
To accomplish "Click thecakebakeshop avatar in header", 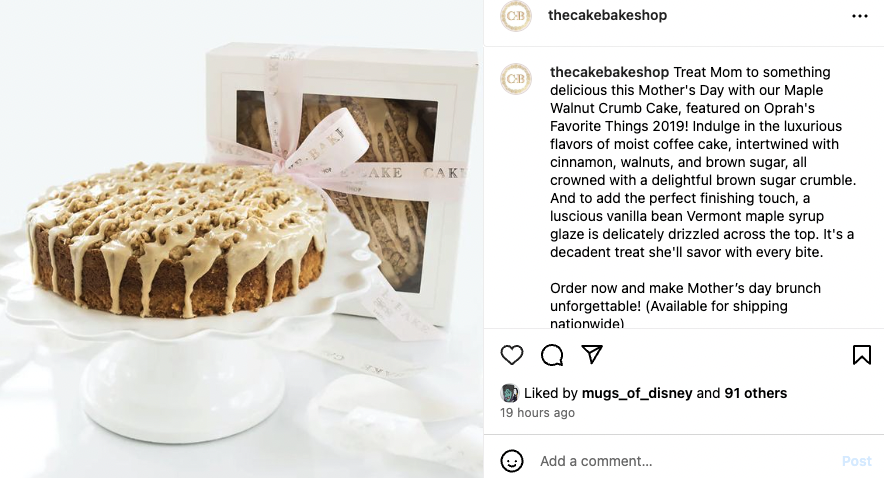I will coord(516,16).
